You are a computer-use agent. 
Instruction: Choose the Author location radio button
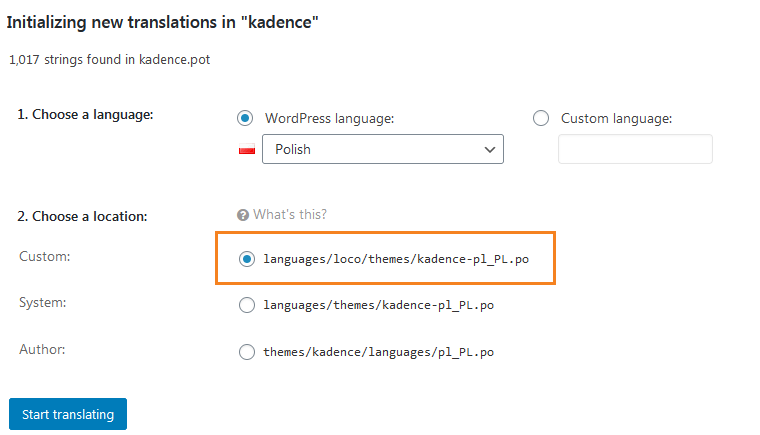point(247,352)
